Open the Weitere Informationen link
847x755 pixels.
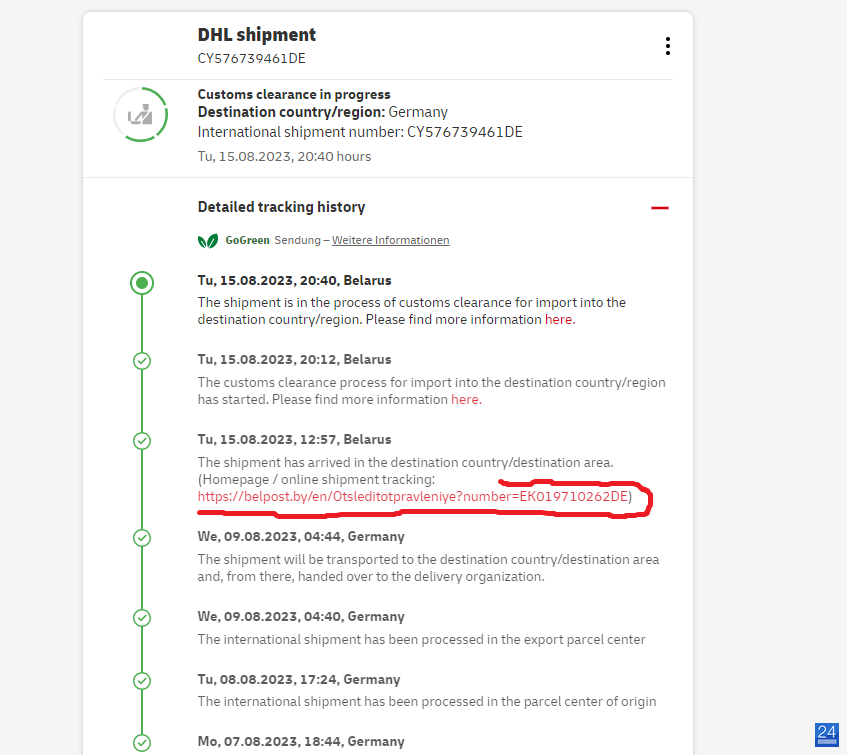pos(391,240)
